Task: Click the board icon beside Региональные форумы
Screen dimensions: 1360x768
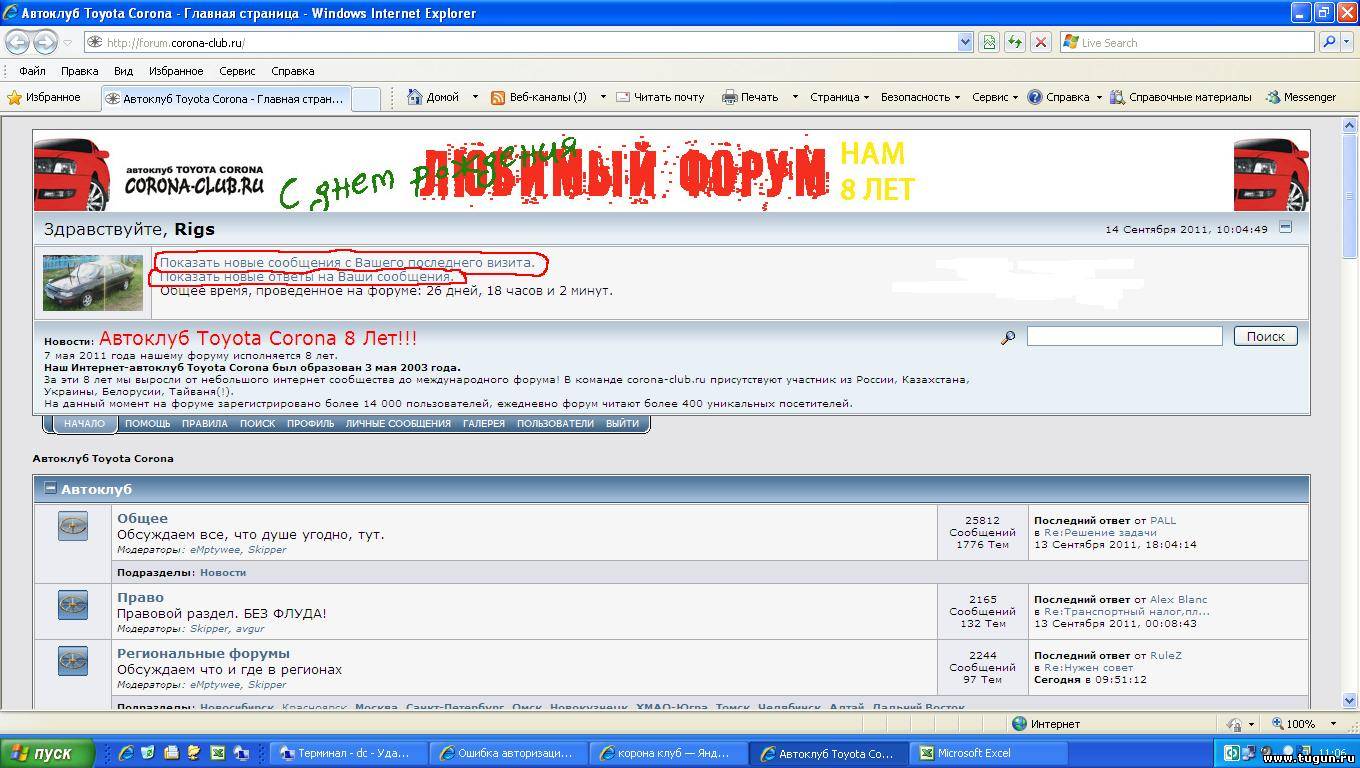Action: click(72, 661)
